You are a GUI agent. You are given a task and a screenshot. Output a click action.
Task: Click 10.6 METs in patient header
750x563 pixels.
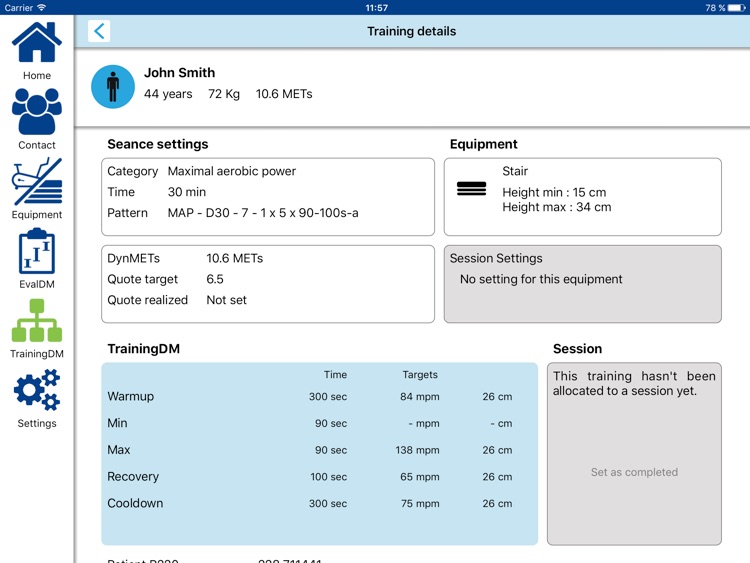click(x=284, y=94)
